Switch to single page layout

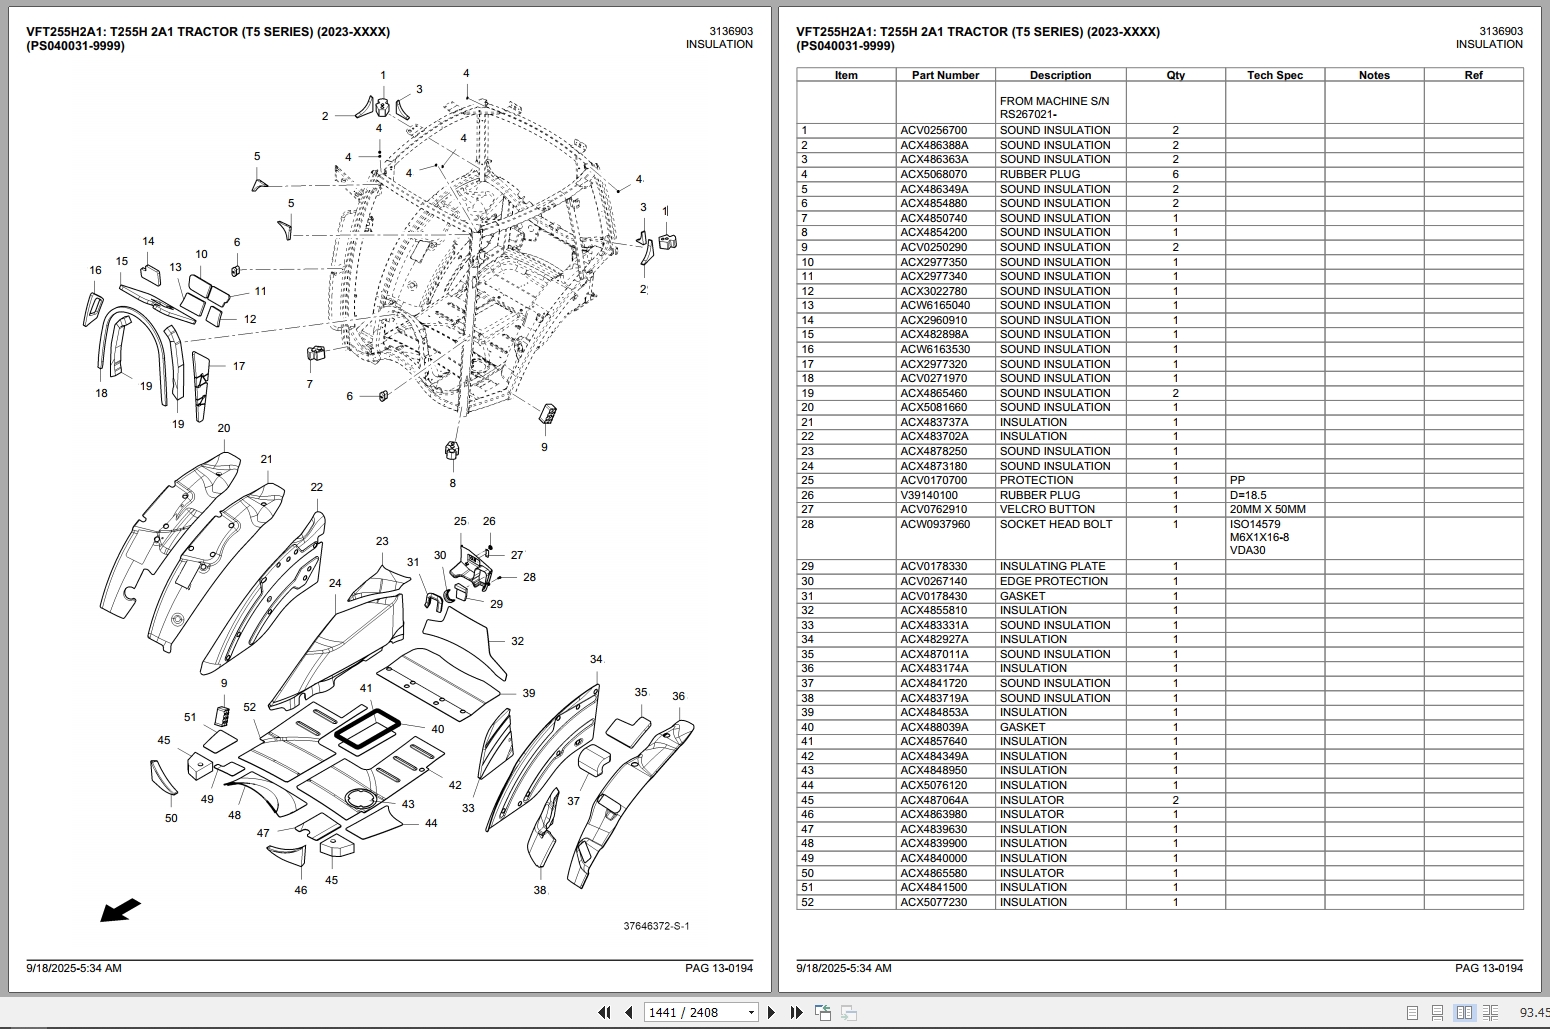(x=1413, y=1011)
